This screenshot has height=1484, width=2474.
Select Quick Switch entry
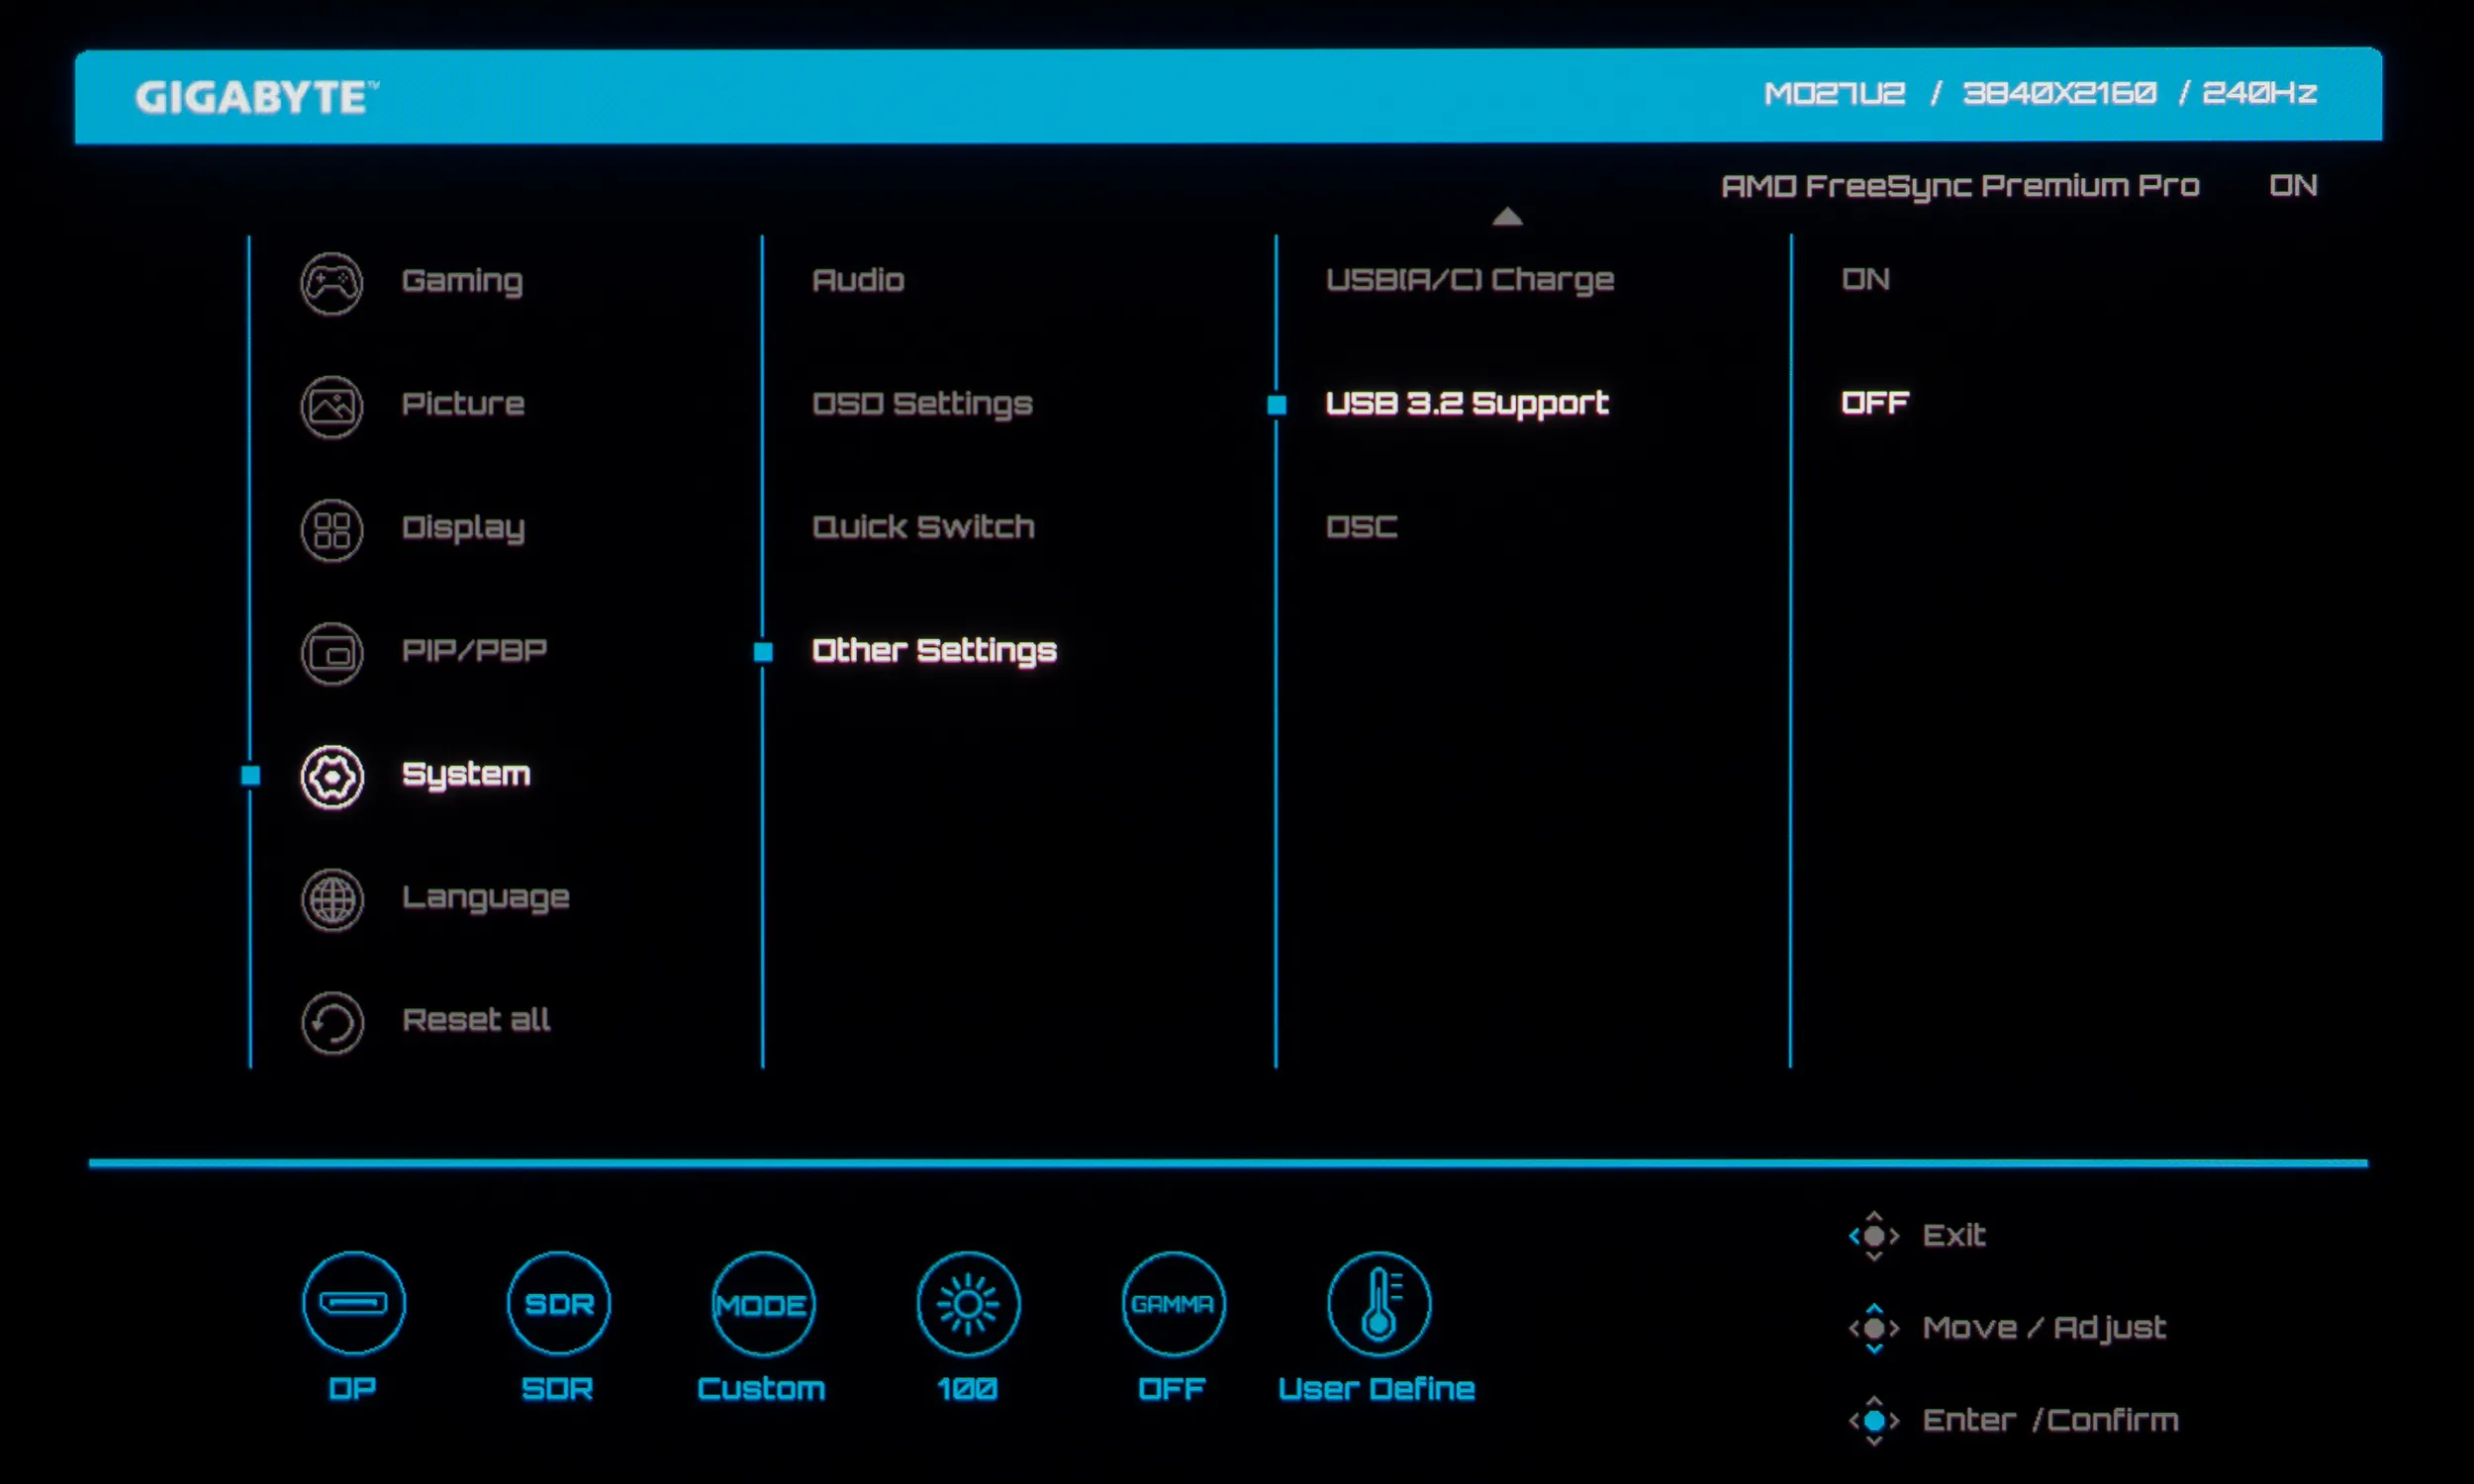tap(923, 527)
